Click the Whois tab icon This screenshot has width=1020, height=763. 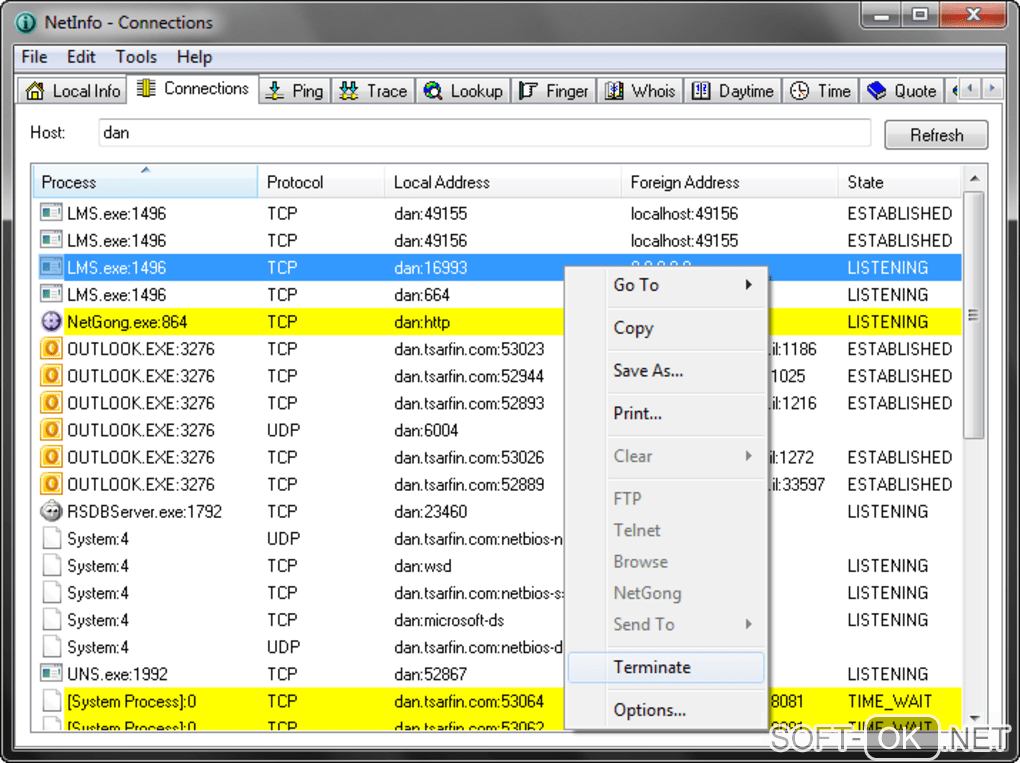tap(613, 91)
